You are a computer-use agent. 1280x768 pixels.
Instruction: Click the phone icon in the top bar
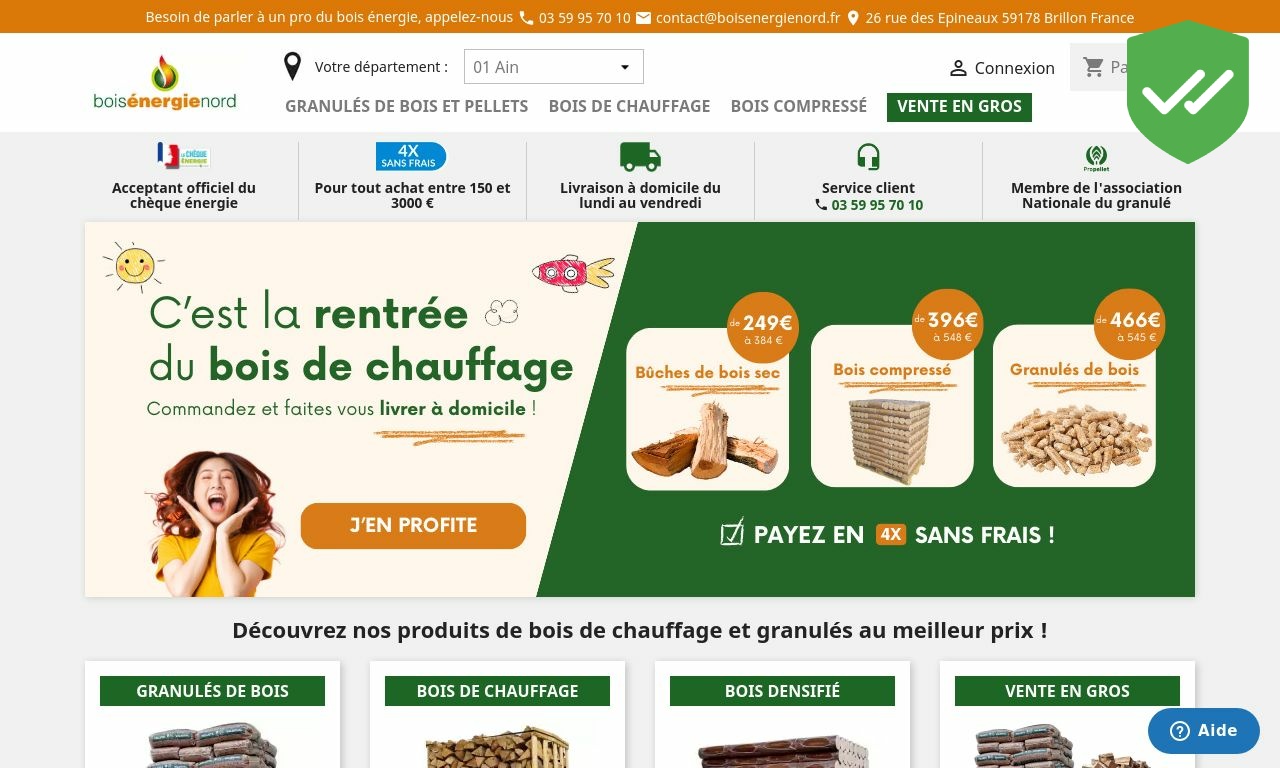[526, 18]
